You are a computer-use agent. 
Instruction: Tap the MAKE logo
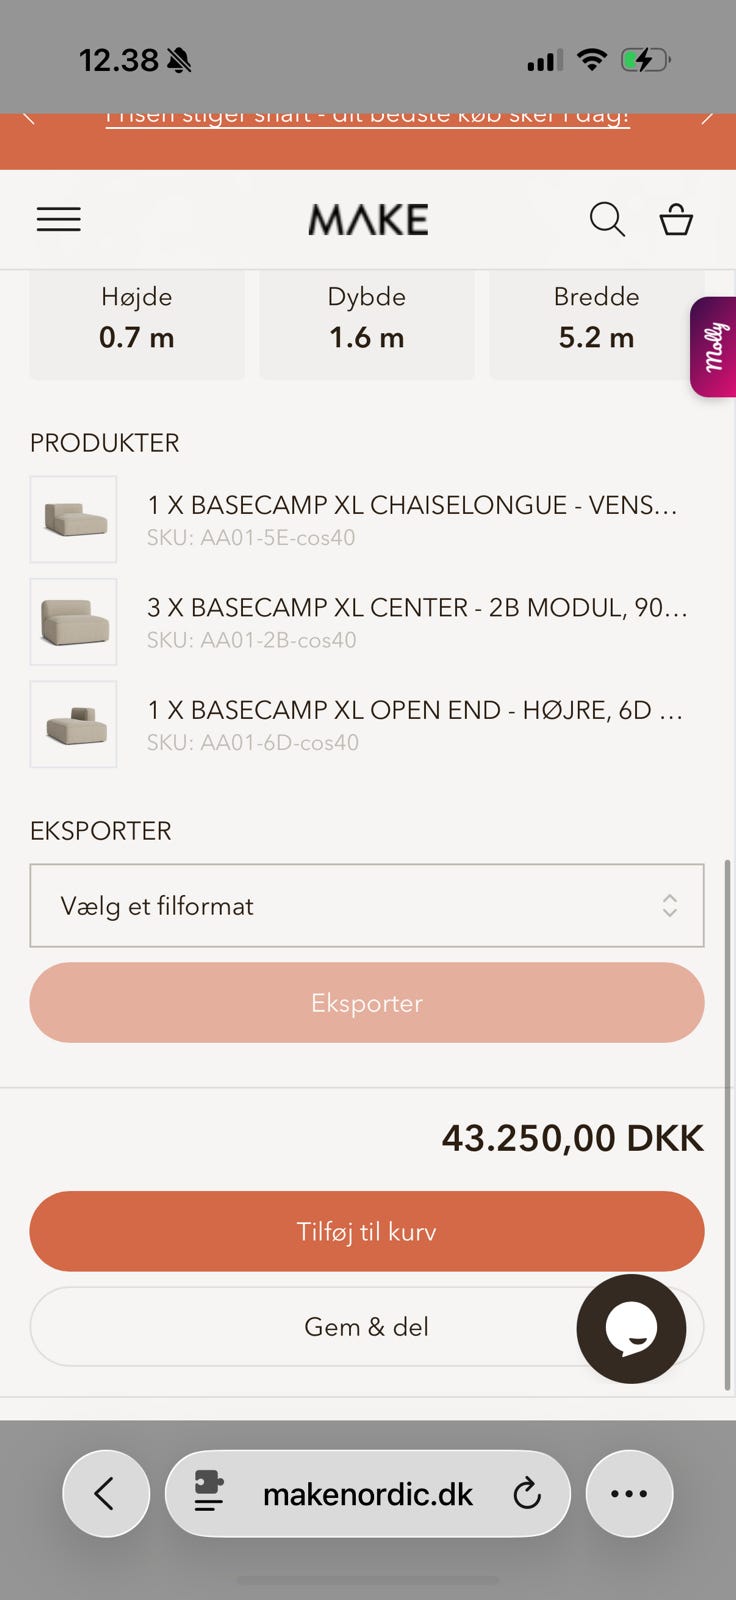(368, 219)
